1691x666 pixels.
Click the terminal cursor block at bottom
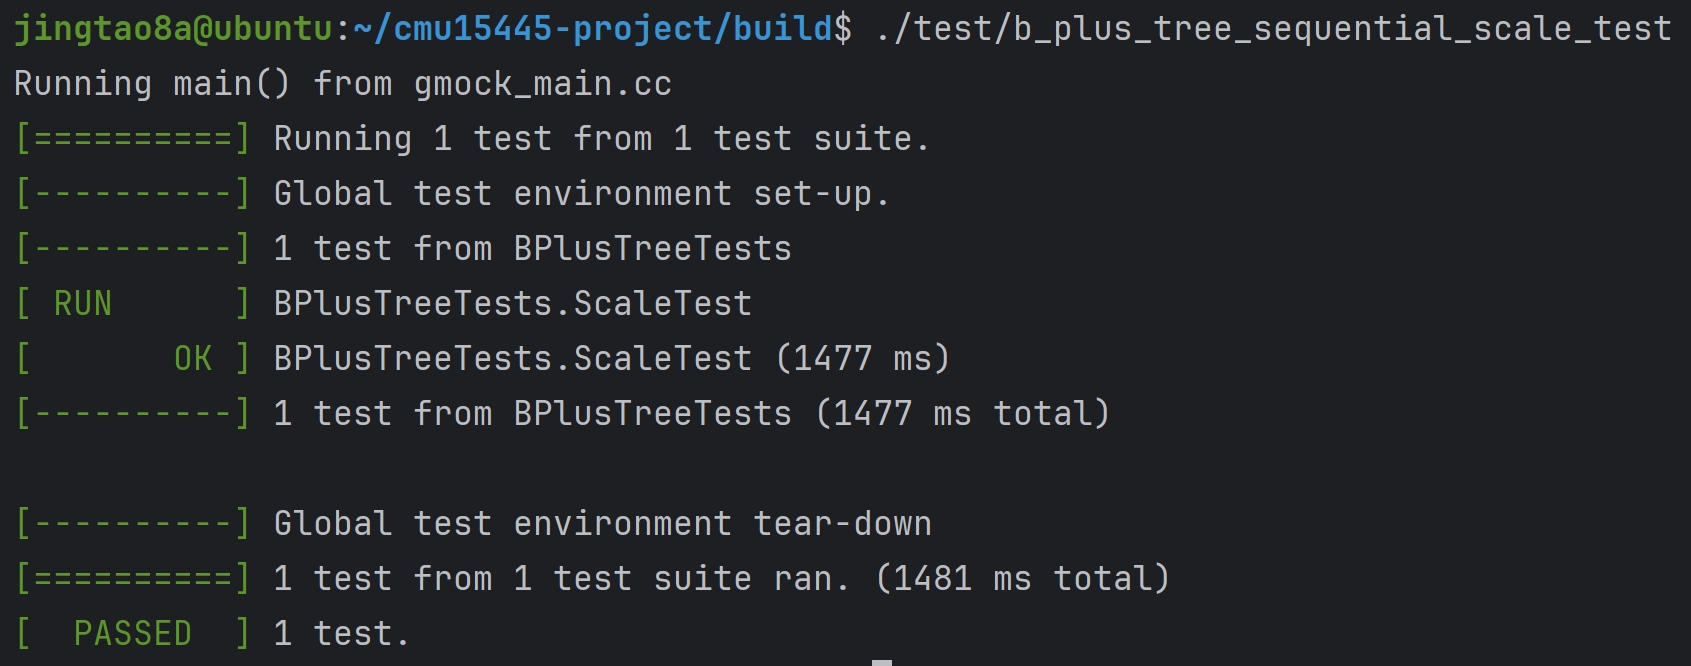pyautogui.click(x=882, y=663)
